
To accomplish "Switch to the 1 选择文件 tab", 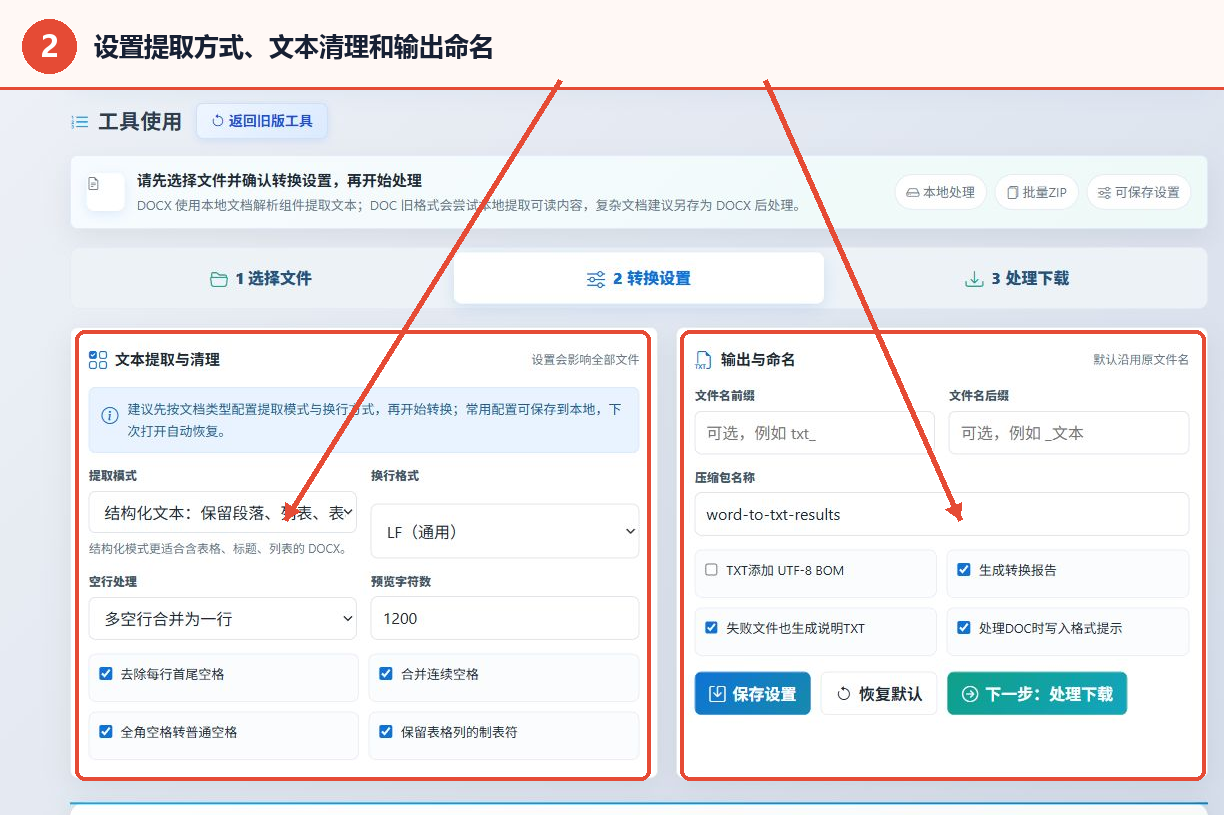I will point(262,279).
